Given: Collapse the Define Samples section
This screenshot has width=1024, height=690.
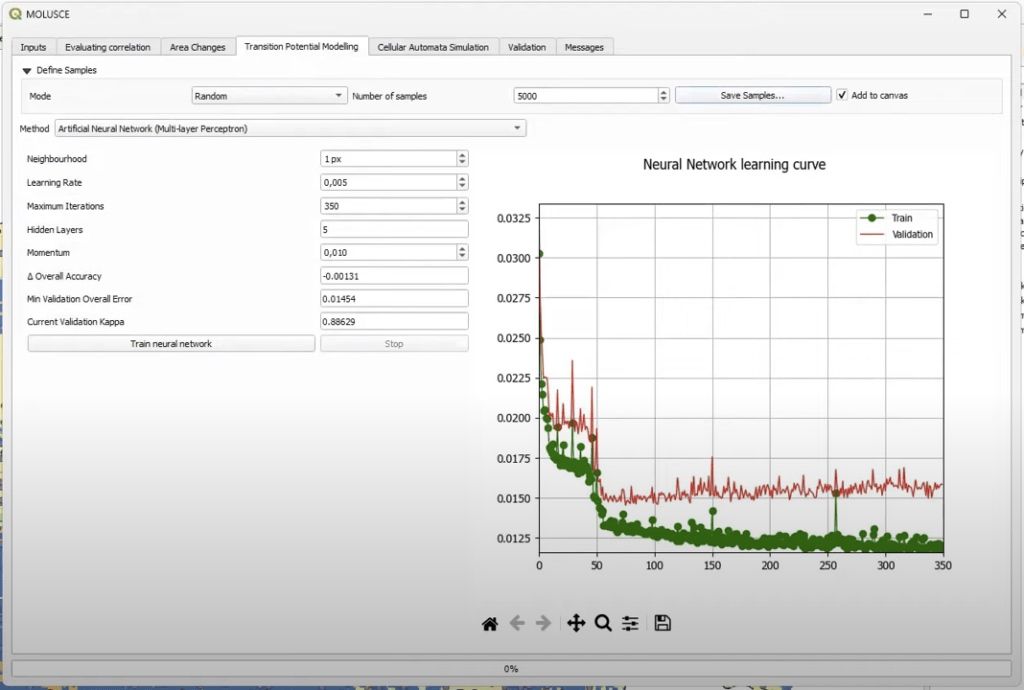Looking at the screenshot, I should (x=27, y=71).
